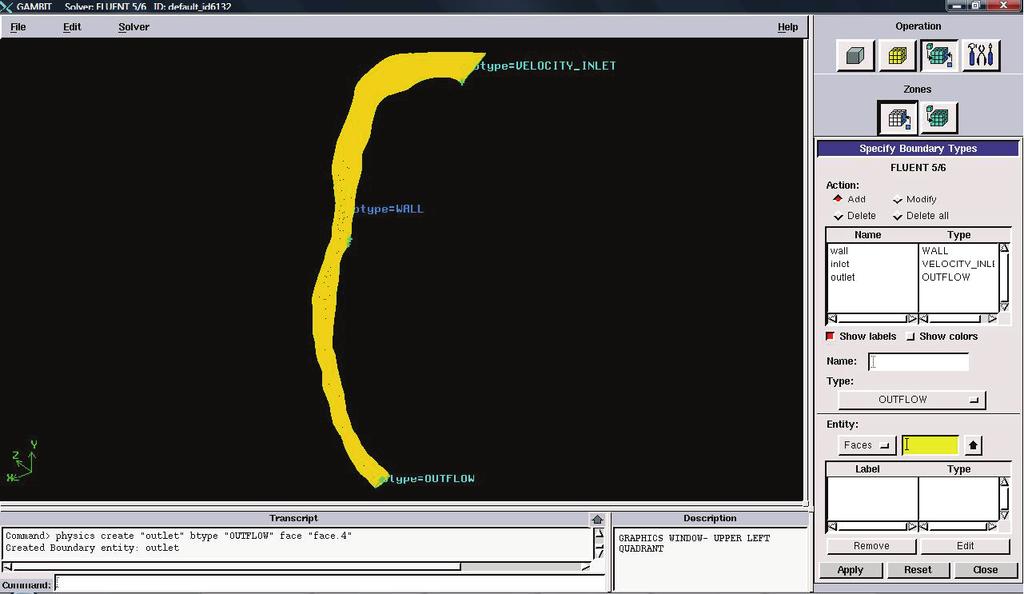Click the entity pick-list up-arrow icon
This screenshot has height=594, width=1024.
coord(972,445)
